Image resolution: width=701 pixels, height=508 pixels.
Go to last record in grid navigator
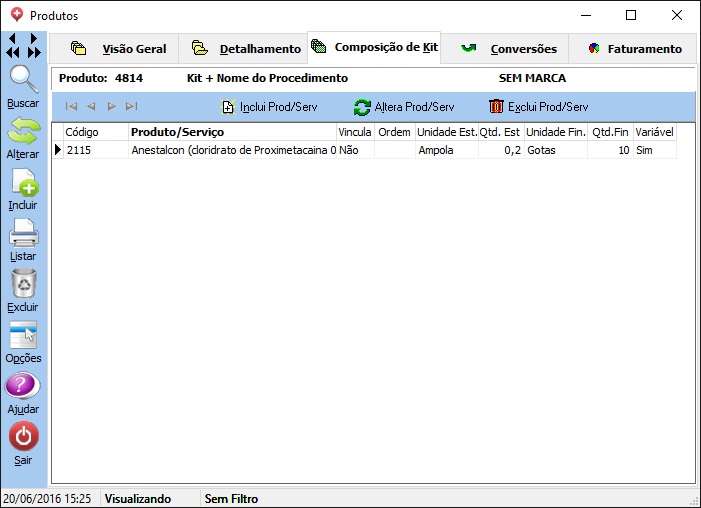click(131, 106)
